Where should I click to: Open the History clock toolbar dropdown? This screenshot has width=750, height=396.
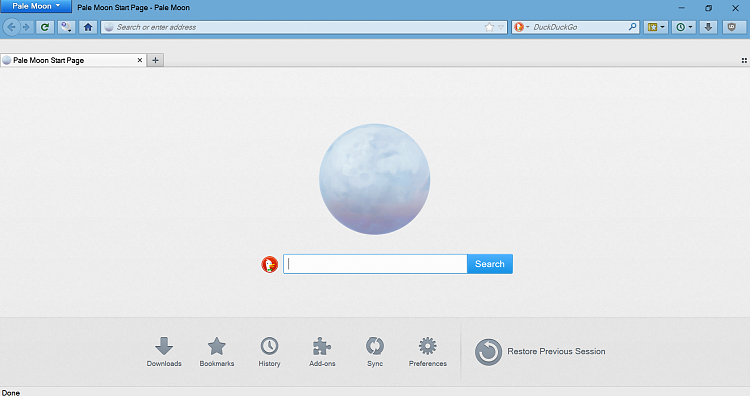tap(684, 27)
